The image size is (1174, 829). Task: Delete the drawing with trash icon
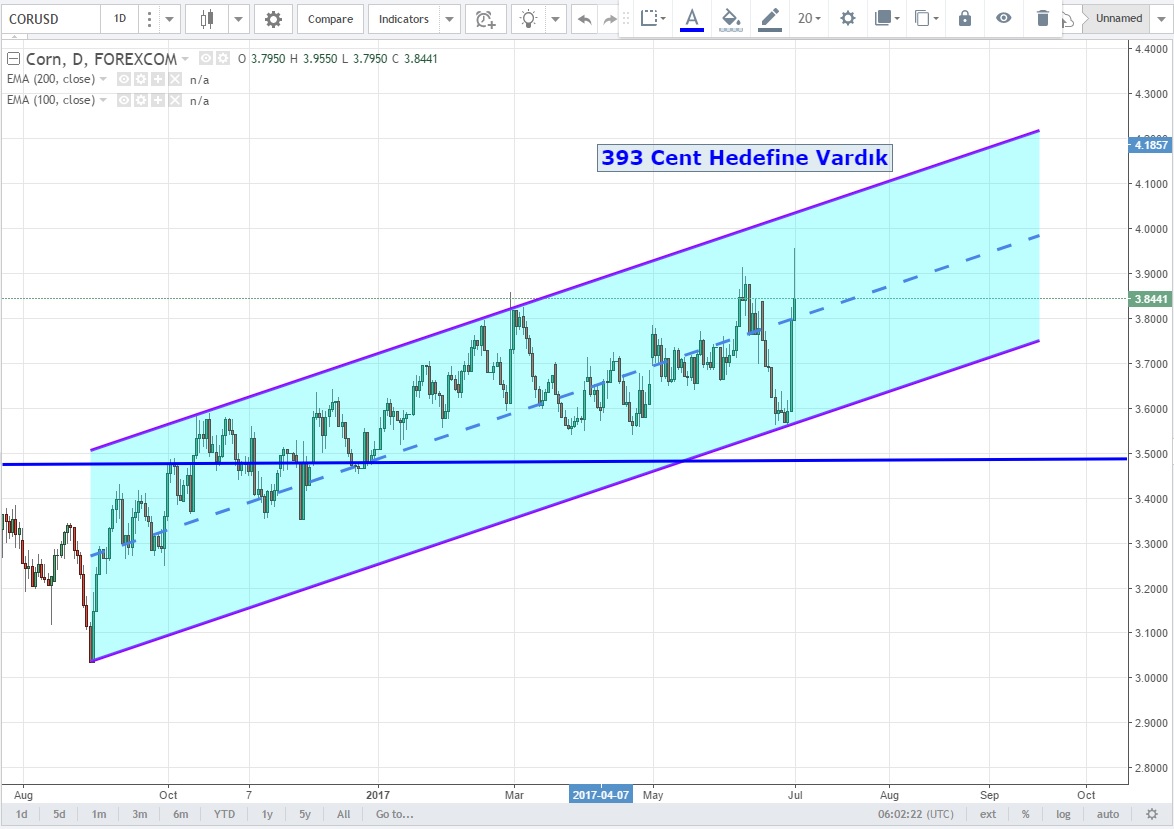1043,18
